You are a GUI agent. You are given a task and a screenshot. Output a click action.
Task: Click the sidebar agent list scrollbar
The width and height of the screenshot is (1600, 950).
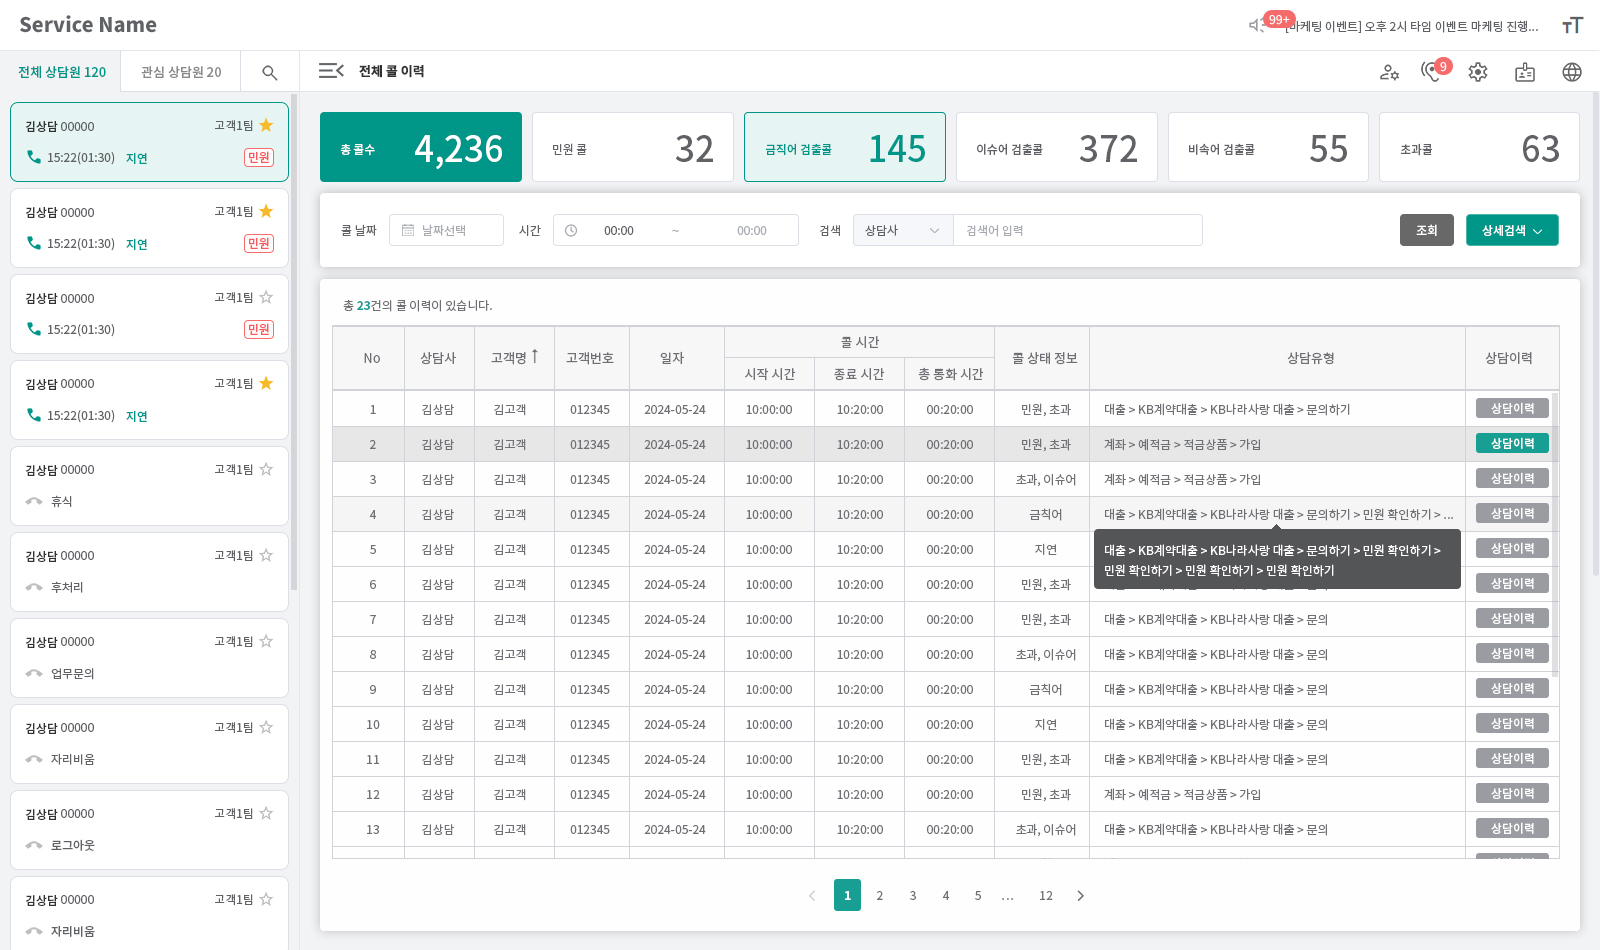pyautogui.click(x=294, y=342)
